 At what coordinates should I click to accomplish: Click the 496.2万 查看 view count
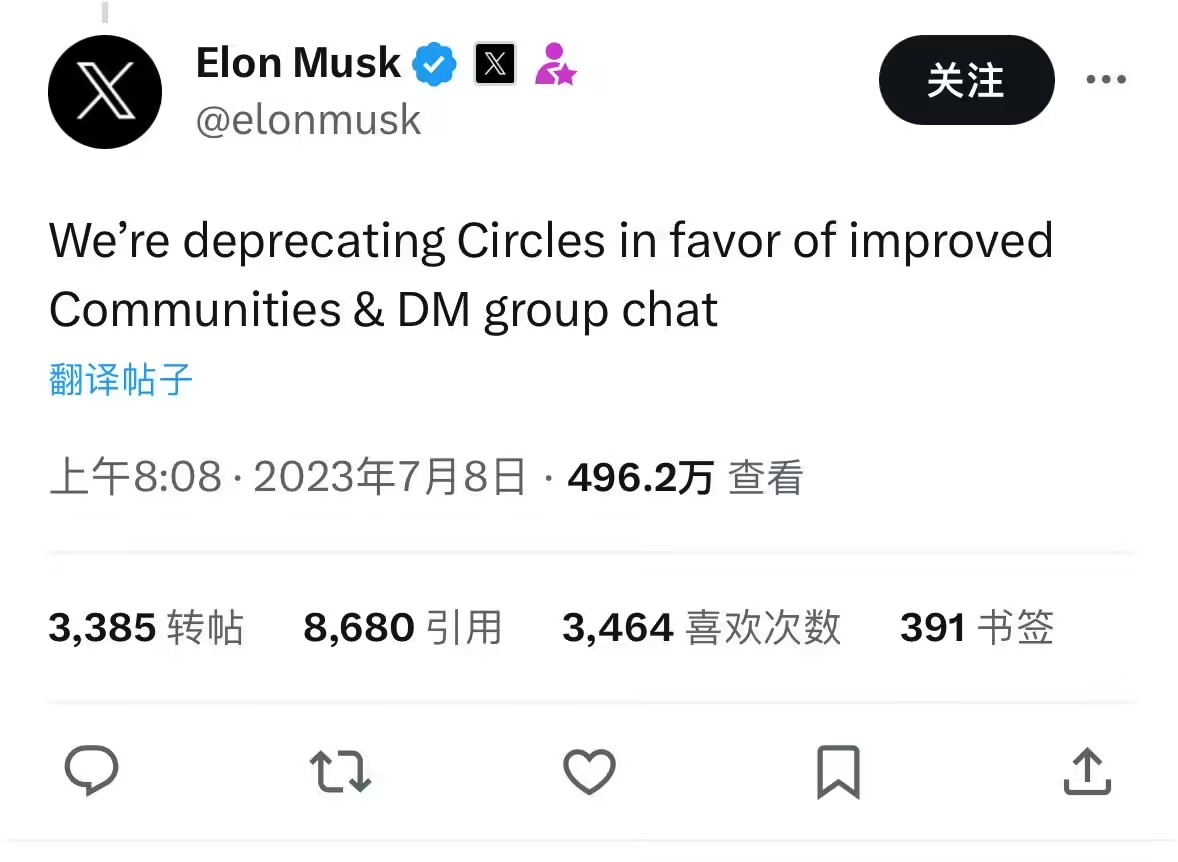(x=685, y=478)
